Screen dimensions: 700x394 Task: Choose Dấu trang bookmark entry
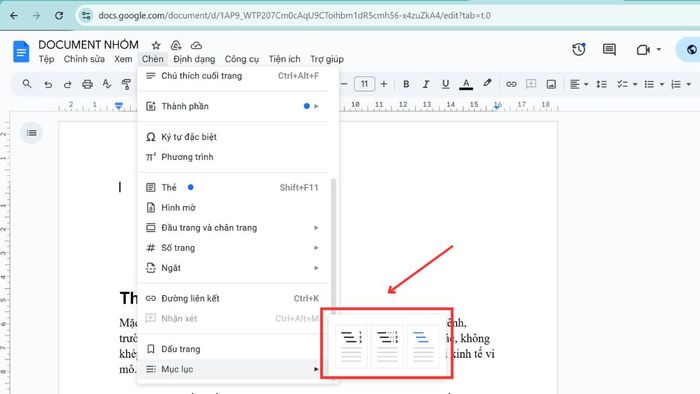(233, 349)
